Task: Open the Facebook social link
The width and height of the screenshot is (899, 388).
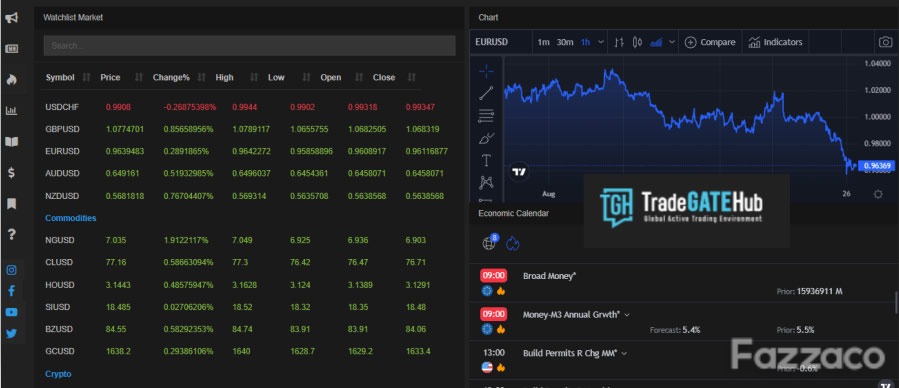Action: pyautogui.click(x=11, y=291)
